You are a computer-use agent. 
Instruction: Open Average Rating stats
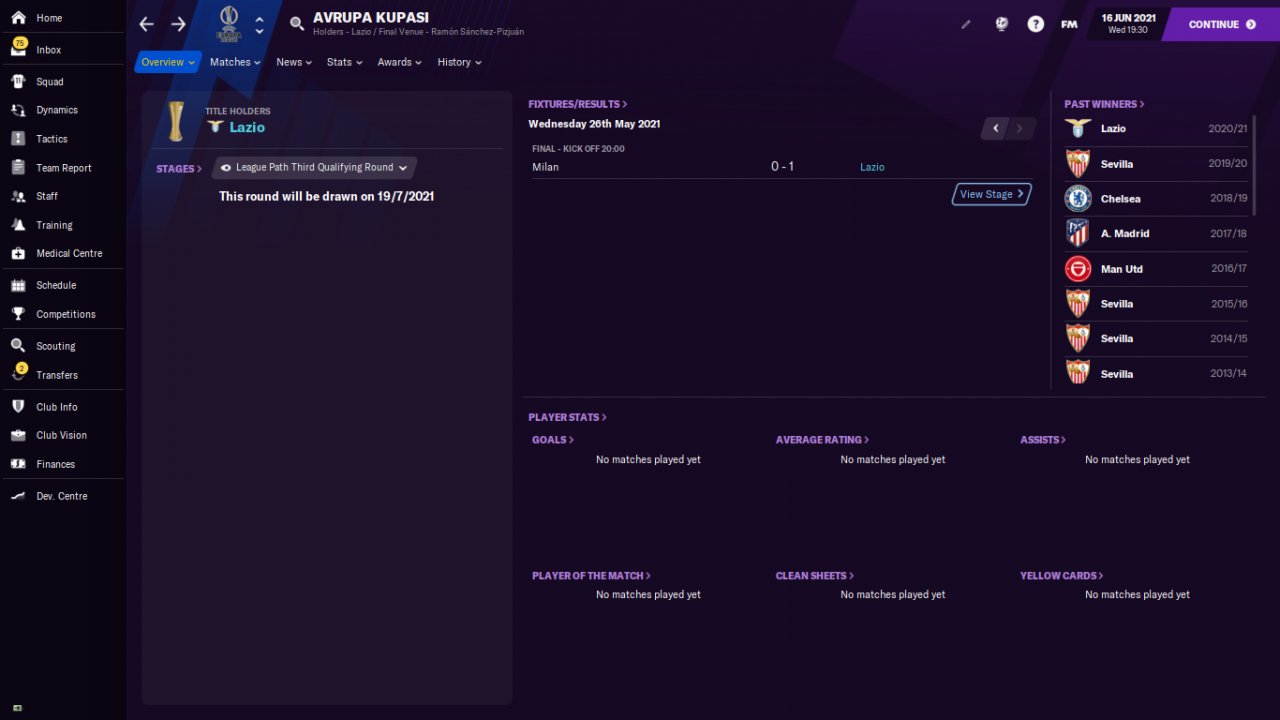[822, 440]
